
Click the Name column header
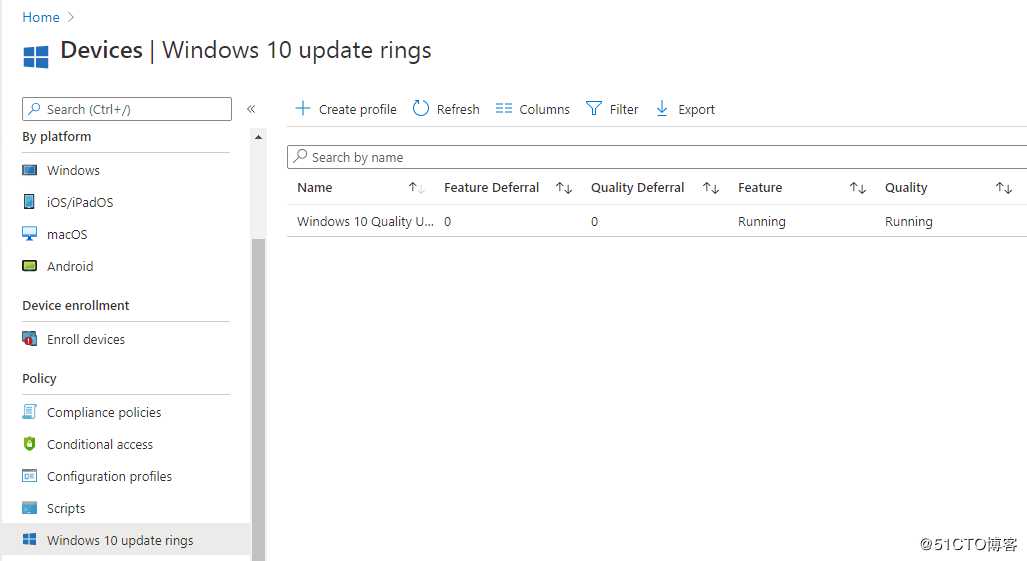click(x=314, y=188)
